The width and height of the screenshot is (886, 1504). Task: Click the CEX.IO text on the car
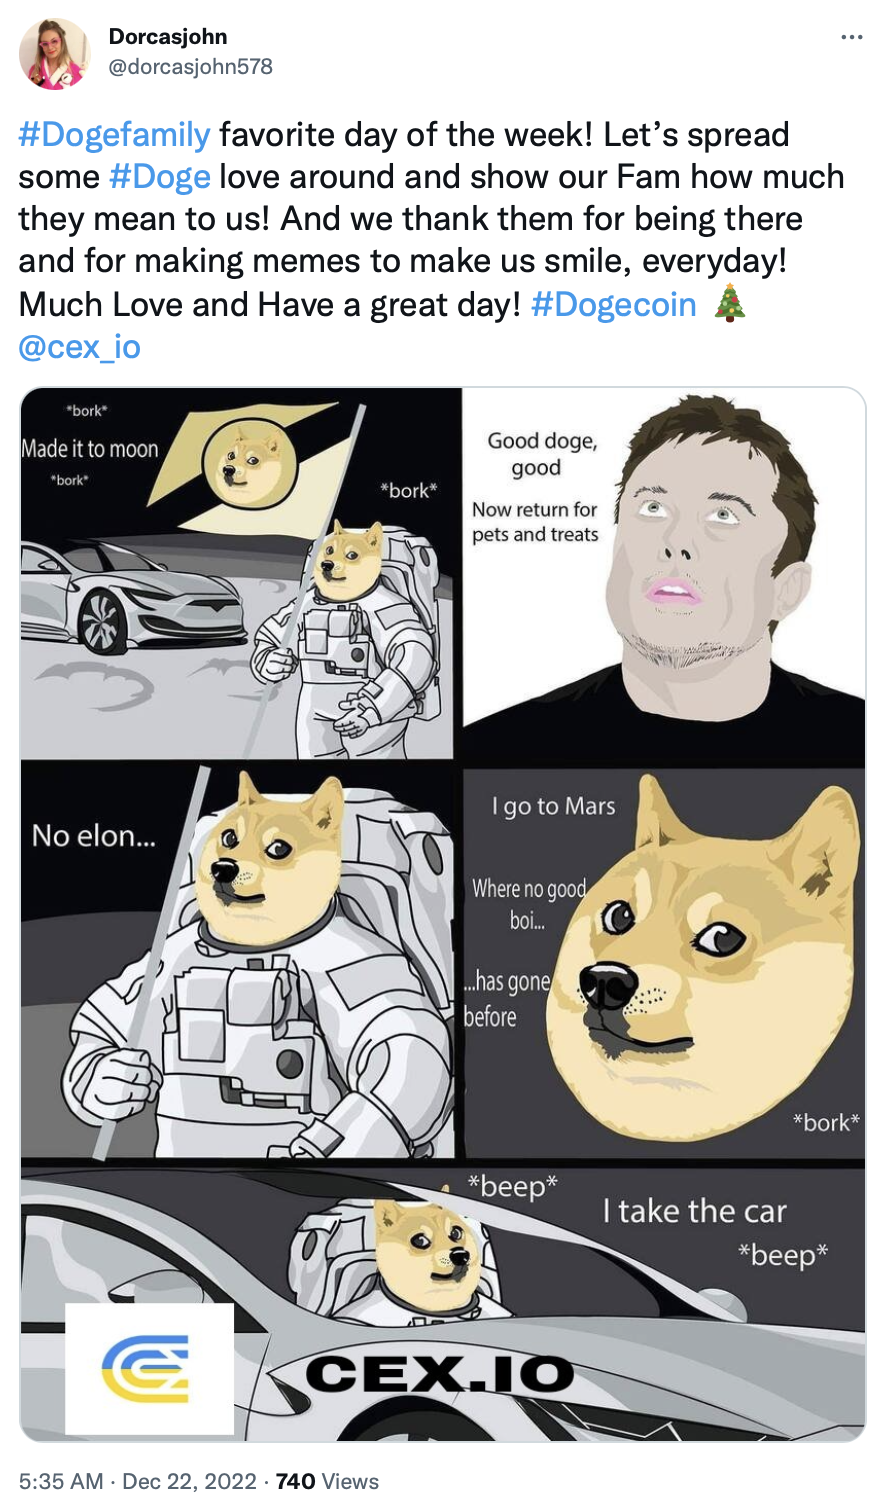(440, 1375)
